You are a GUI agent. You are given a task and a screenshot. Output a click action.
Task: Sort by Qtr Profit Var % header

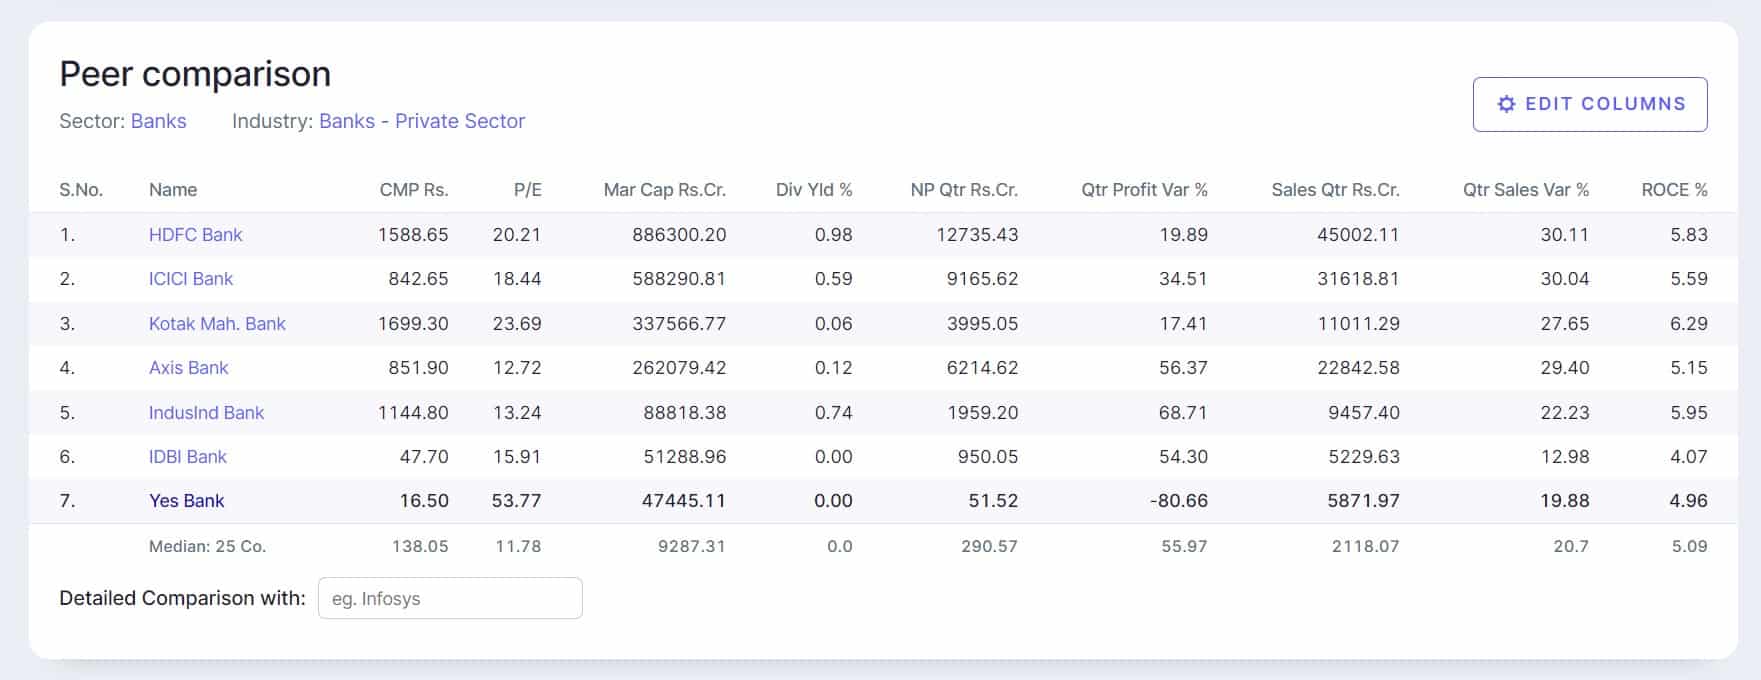click(x=1144, y=190)
